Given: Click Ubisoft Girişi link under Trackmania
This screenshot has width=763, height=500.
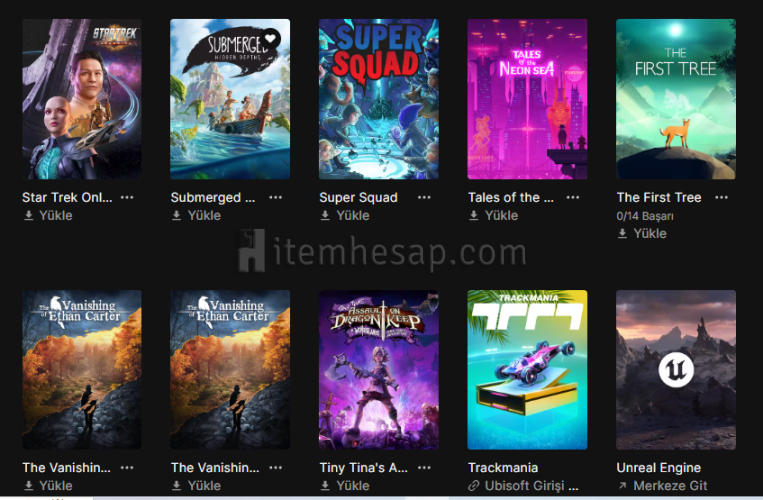Looking at the screenshot, I should 531,486.
